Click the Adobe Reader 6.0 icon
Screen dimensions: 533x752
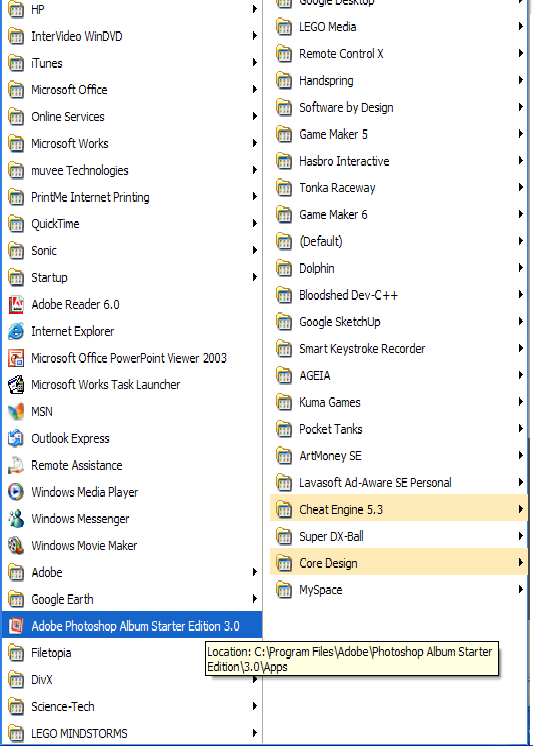16,305
